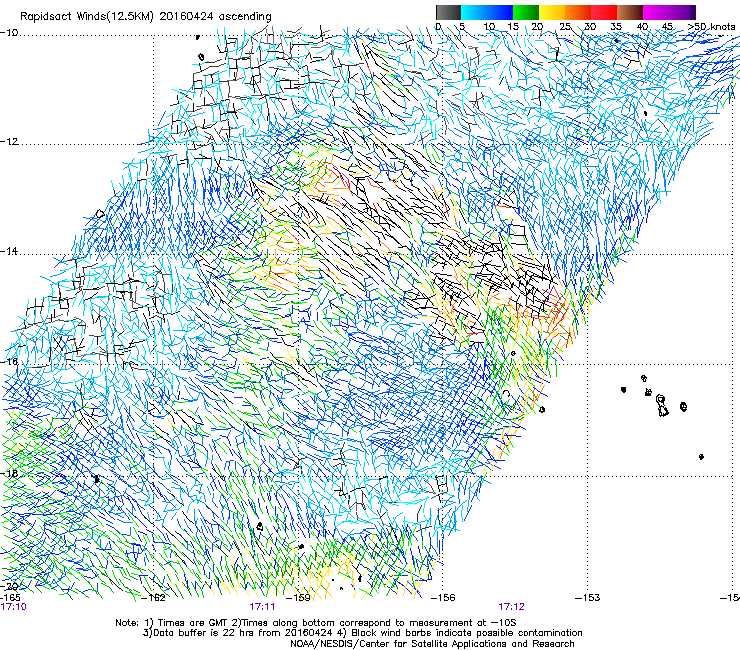Click the longitude label '-153'

[588, 598]
